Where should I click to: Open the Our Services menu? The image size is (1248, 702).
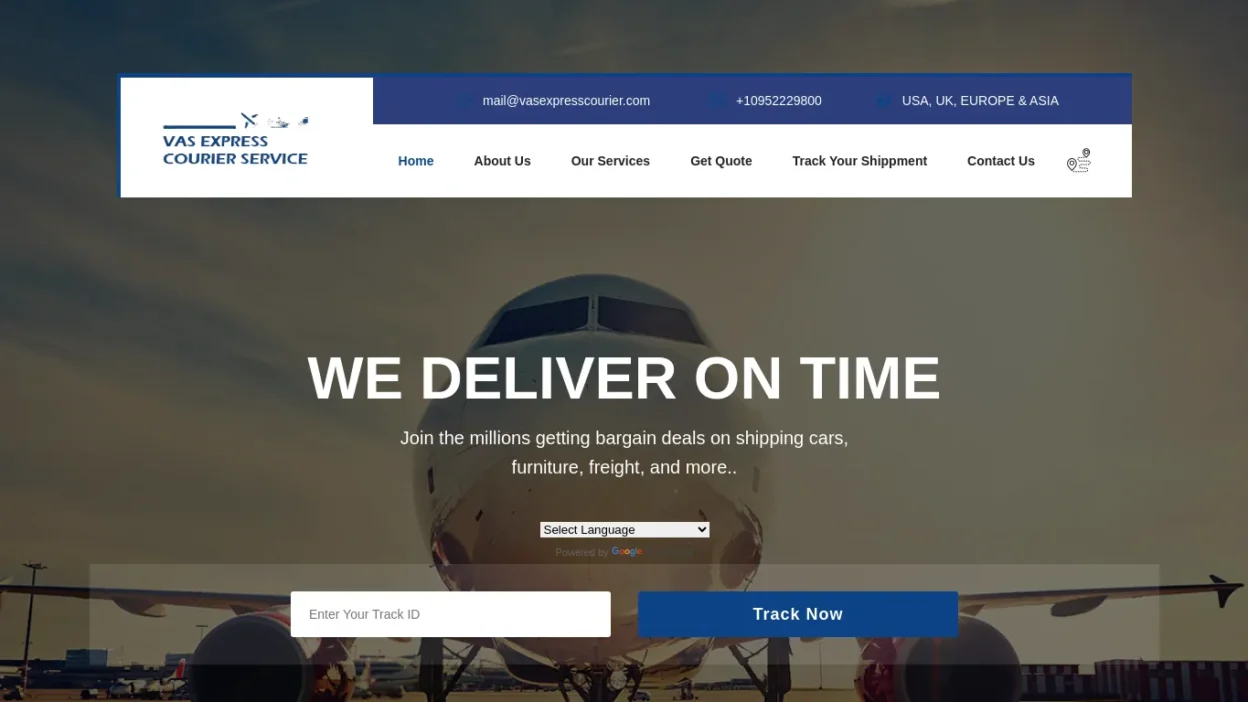[x=610, y=161]
